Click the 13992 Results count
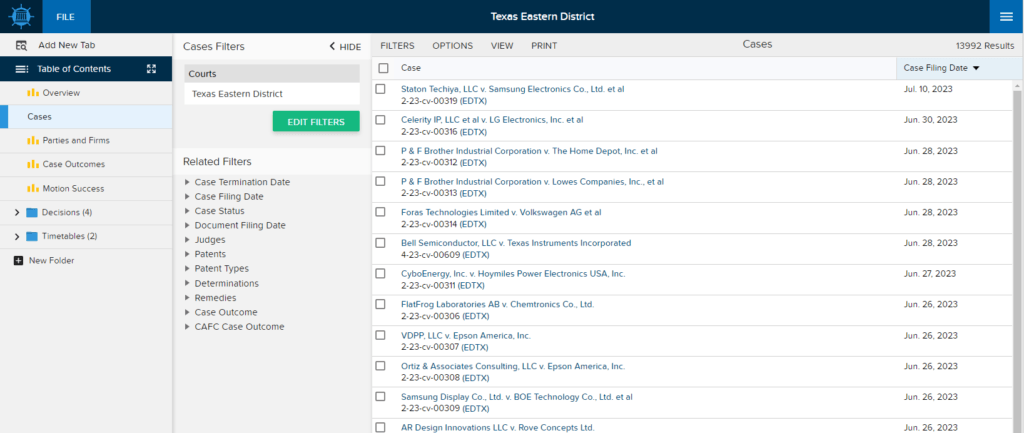The width and height of the screenshot is (1024, 433). 985,46
